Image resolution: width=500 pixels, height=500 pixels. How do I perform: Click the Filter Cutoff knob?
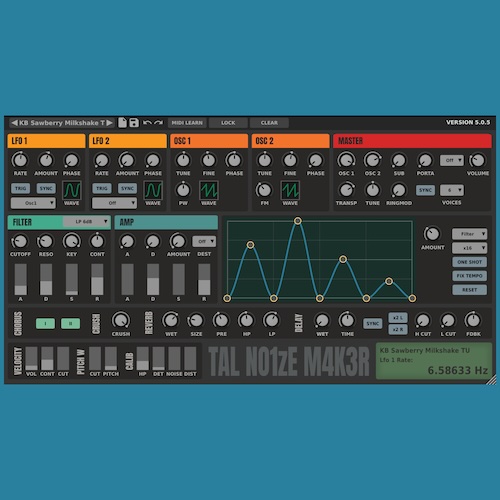20,241
